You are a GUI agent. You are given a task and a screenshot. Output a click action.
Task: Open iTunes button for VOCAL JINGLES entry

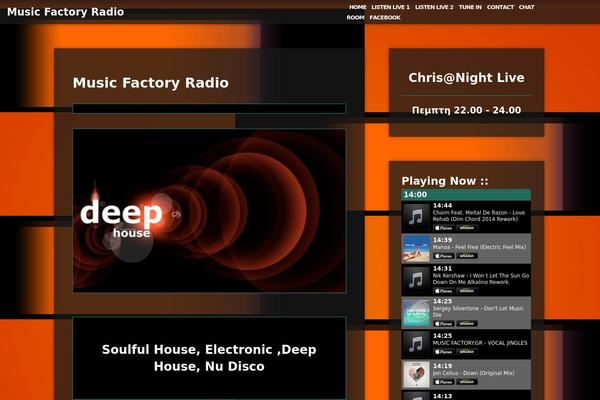click(x=443, y=352)
